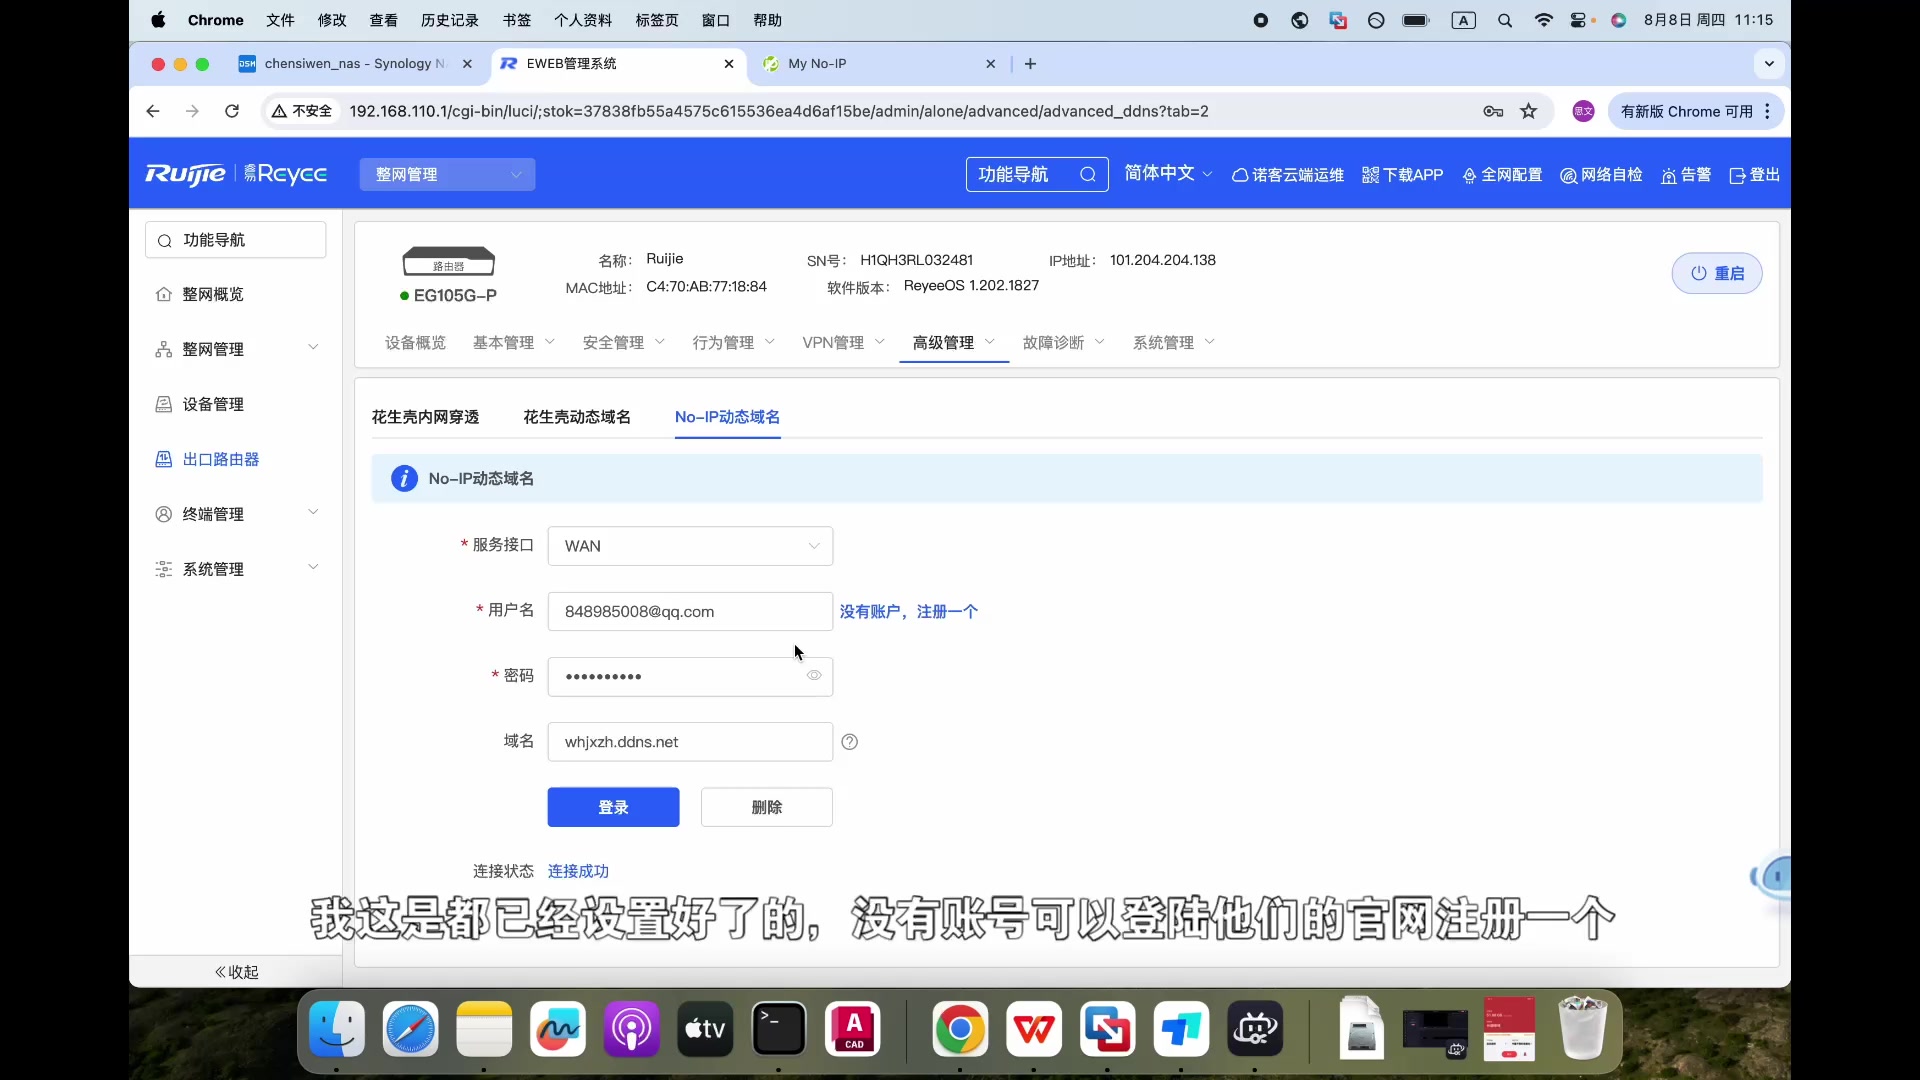The height and width of the screenshot is (1080, 1920).
Task: Toggle password visibility eye icon
Action: coord(814,675)
